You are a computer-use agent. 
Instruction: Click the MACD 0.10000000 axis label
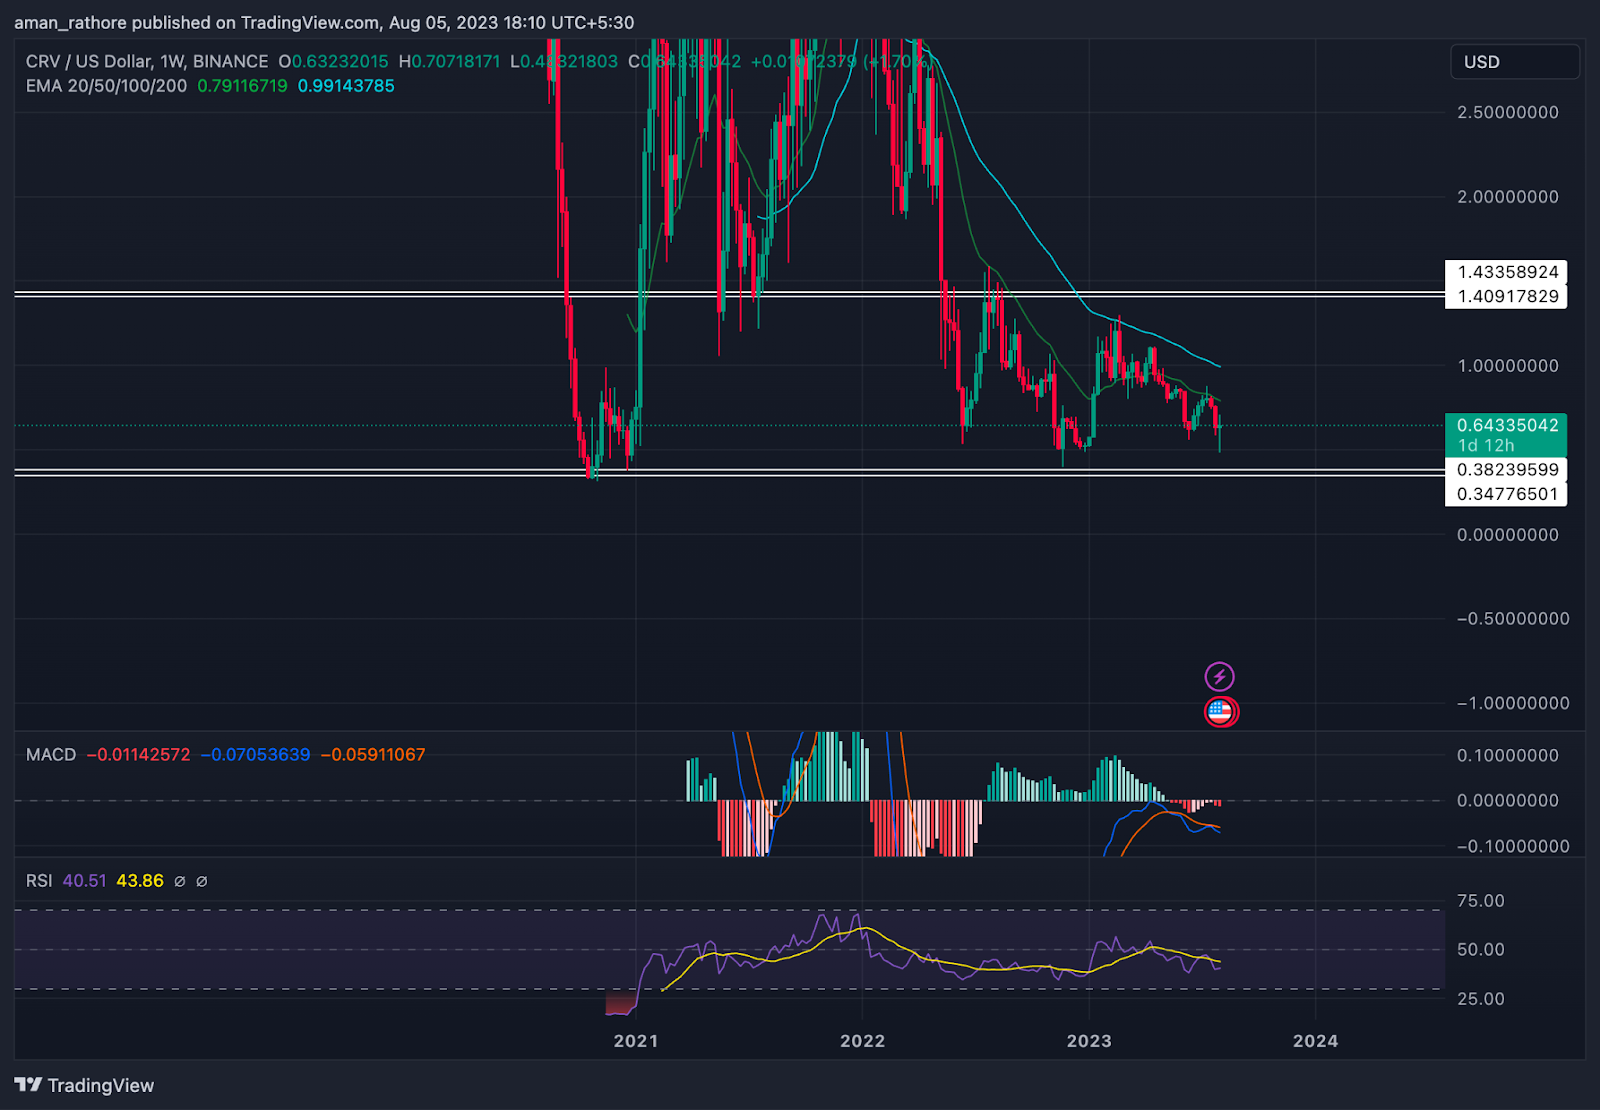tap(1508, 756)
